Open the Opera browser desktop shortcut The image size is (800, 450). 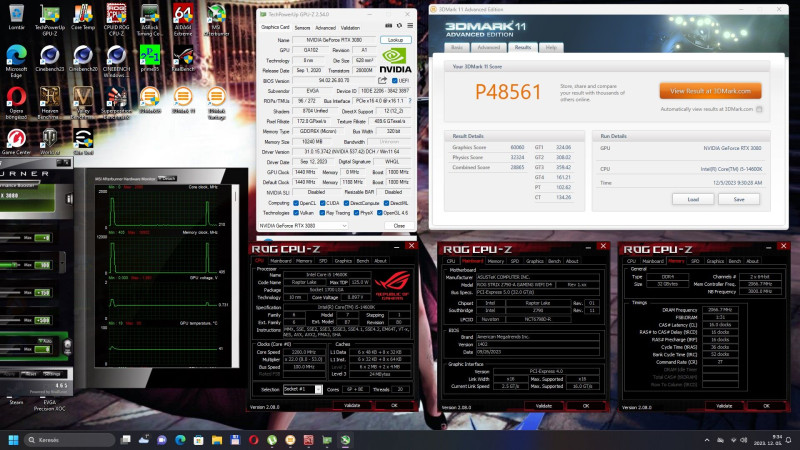click(16, 103)
